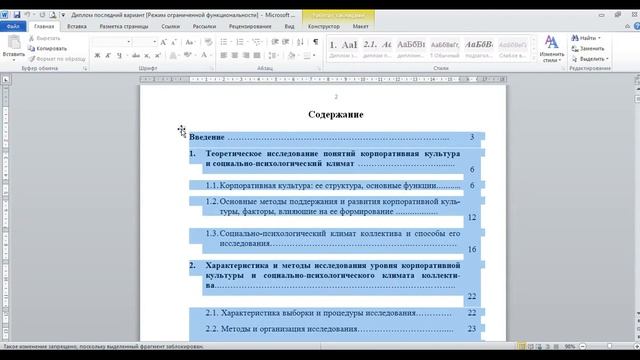Open the Change Case Aa dropdown
The image size is (640, 360).
190,42
